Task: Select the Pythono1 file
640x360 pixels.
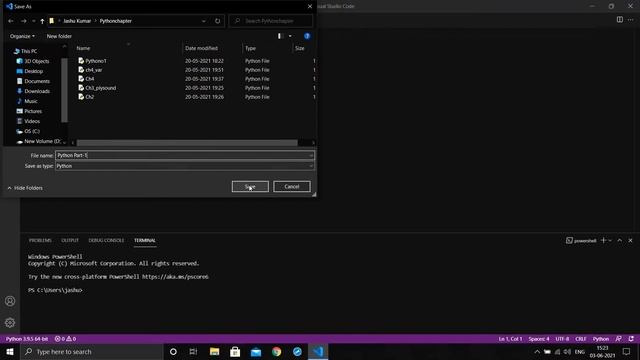Action: coord(92,61)
